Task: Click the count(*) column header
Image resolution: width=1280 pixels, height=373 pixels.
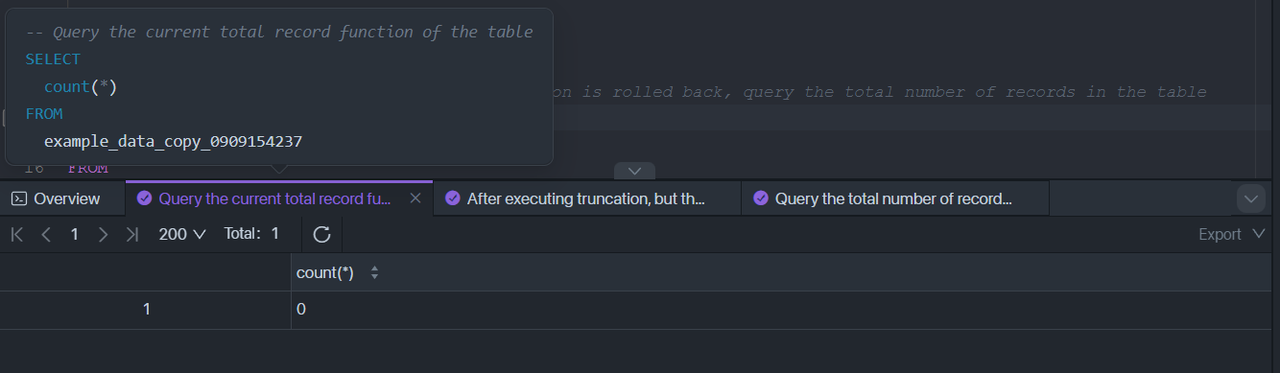Action: click(x=325, y=272)
